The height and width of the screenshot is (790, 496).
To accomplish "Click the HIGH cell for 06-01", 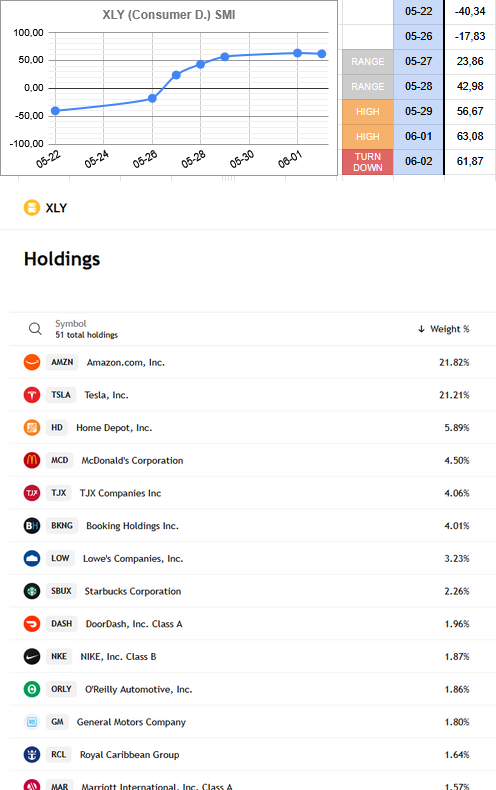I will tap(367, 137).
